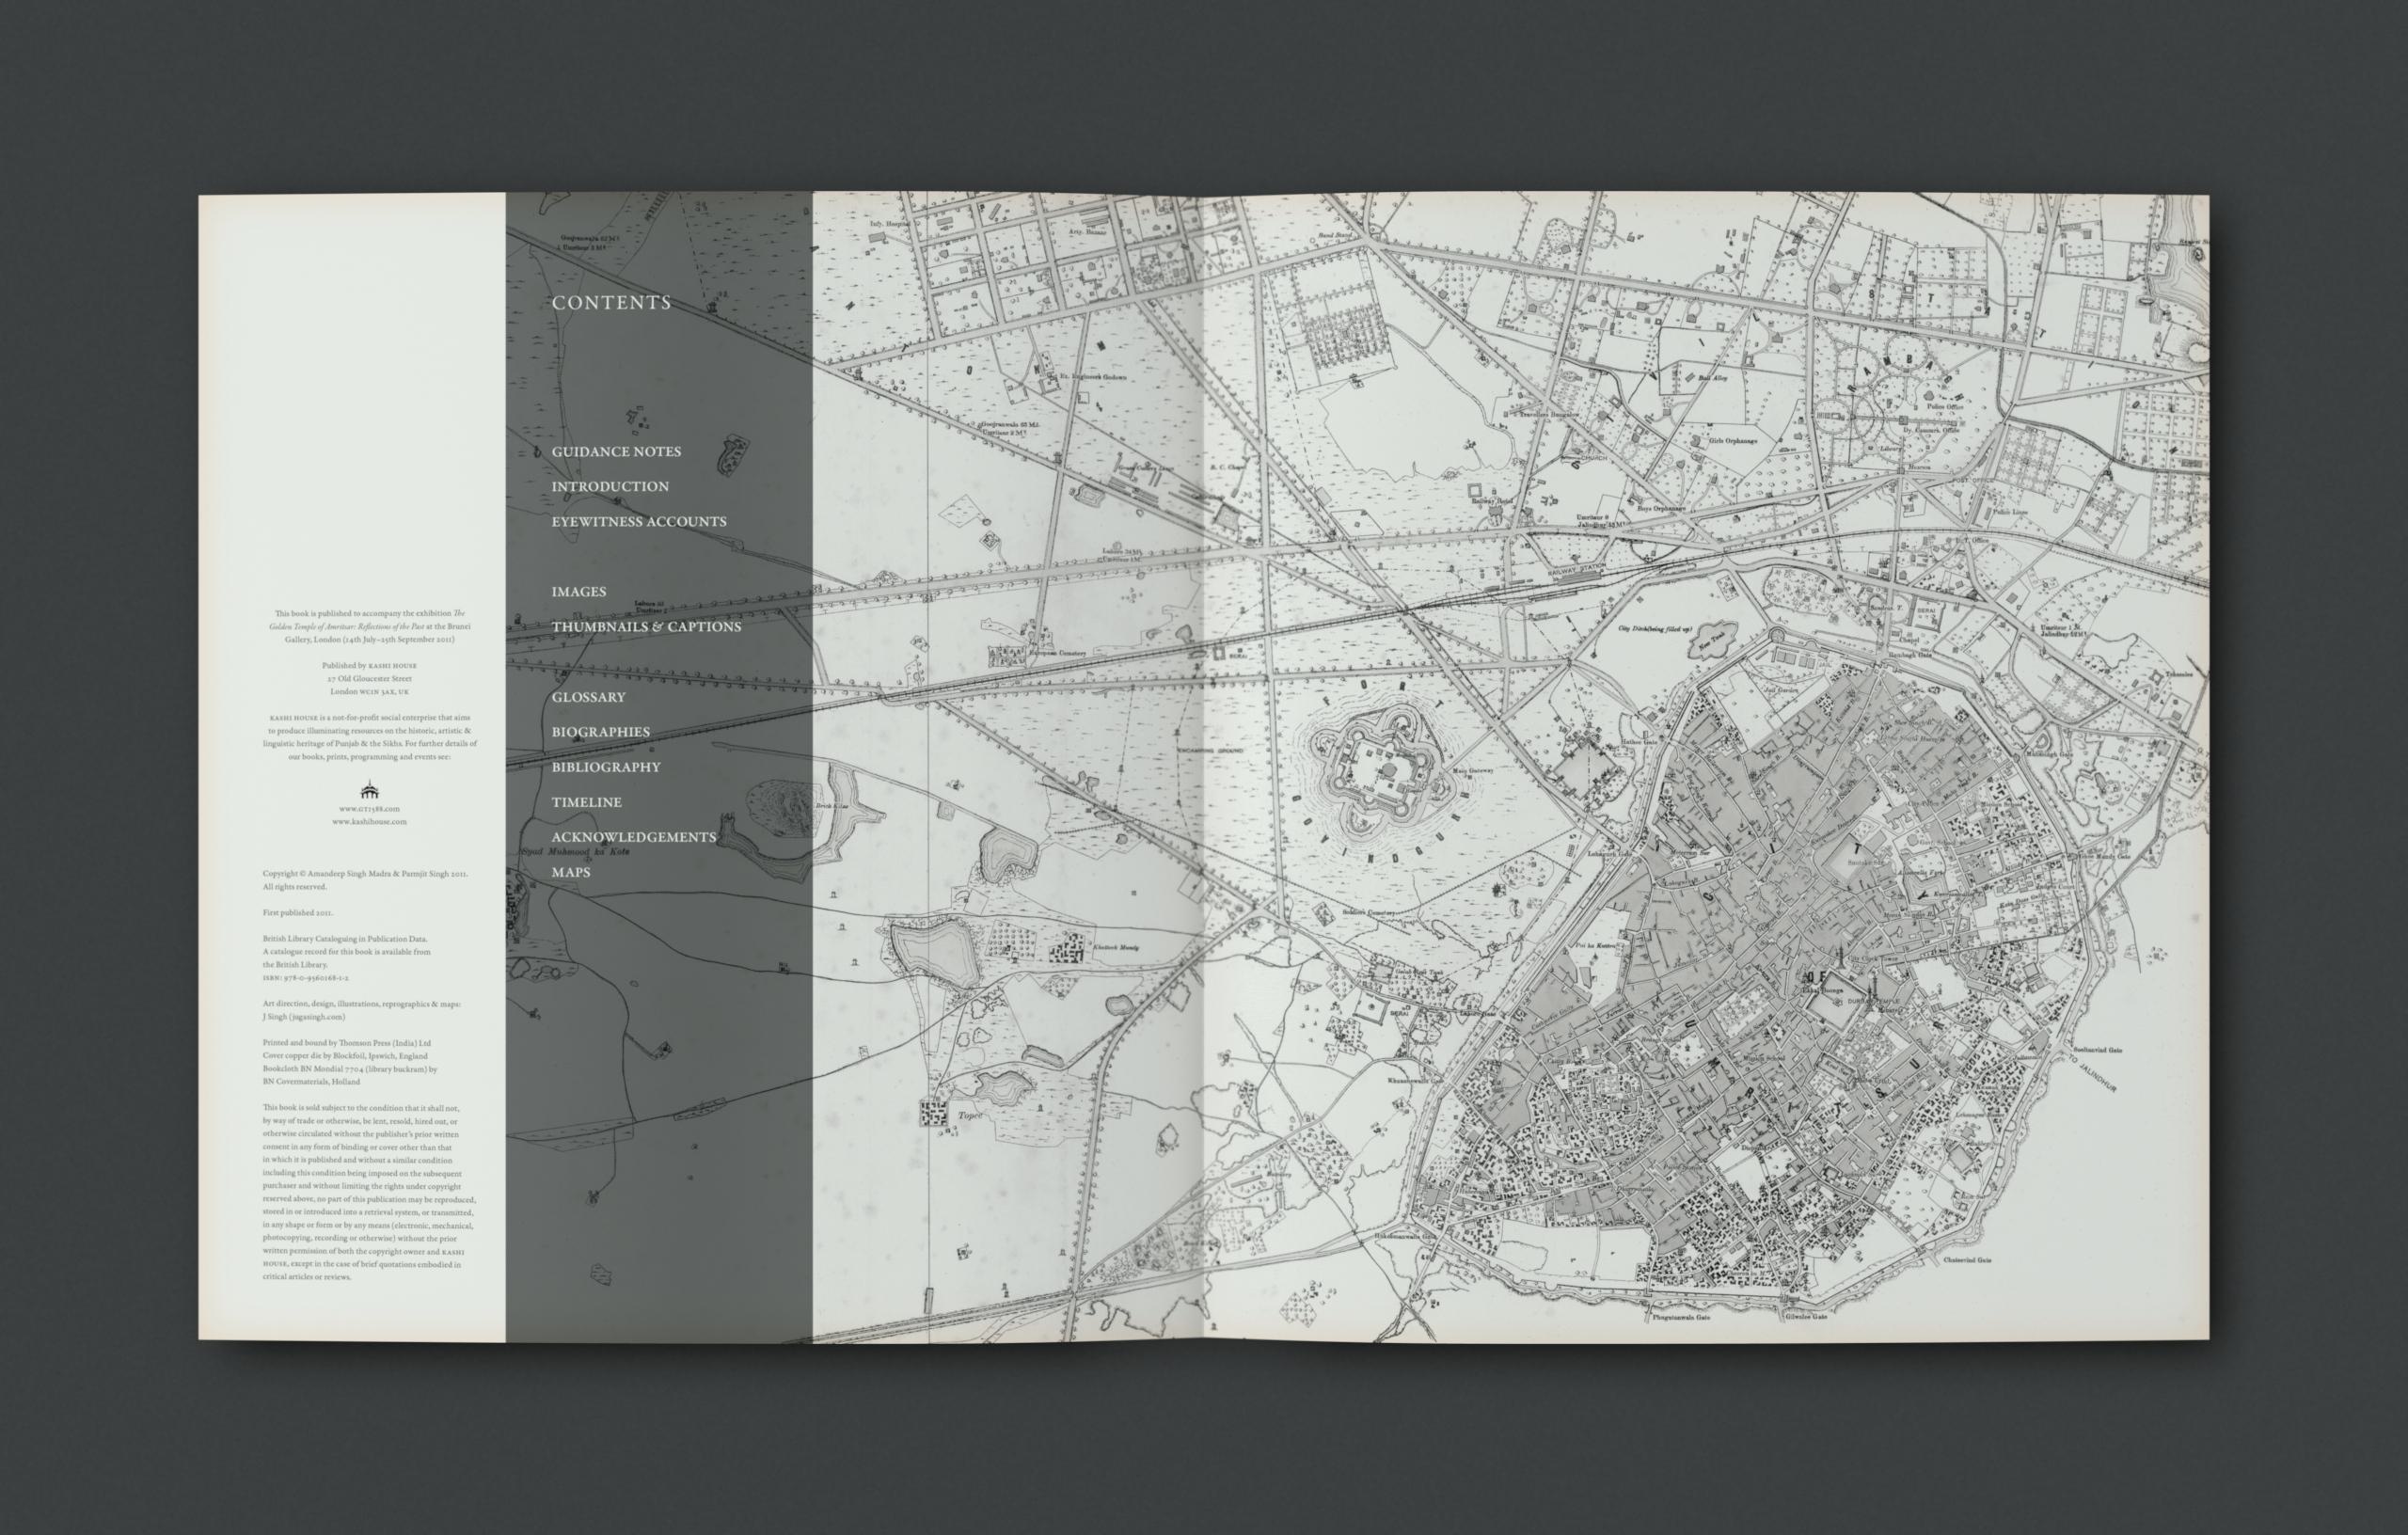The height and width of the screenshot is (1535, 2408).
Task: Click the 'Police Office' map label
Action: click(x=1947, y=408)
